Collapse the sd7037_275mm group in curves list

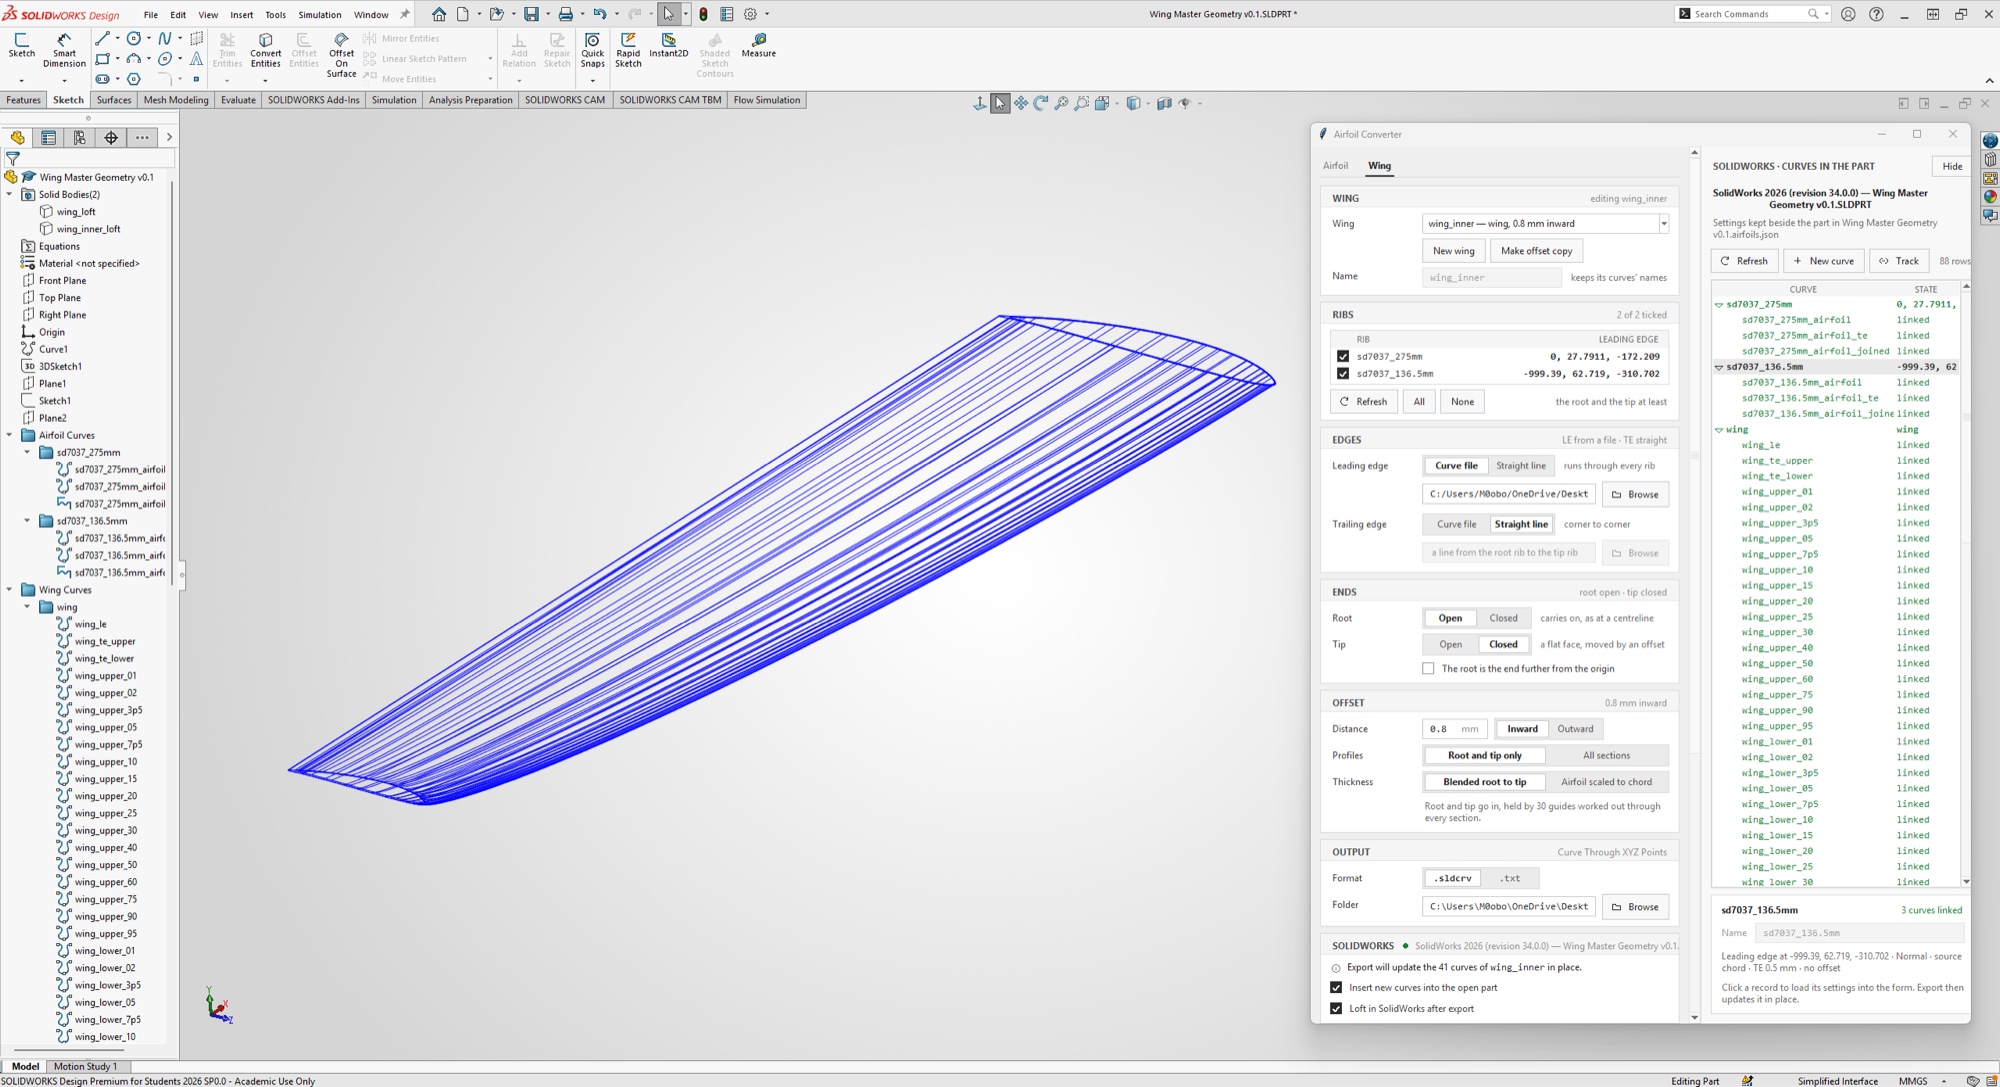1719,305
